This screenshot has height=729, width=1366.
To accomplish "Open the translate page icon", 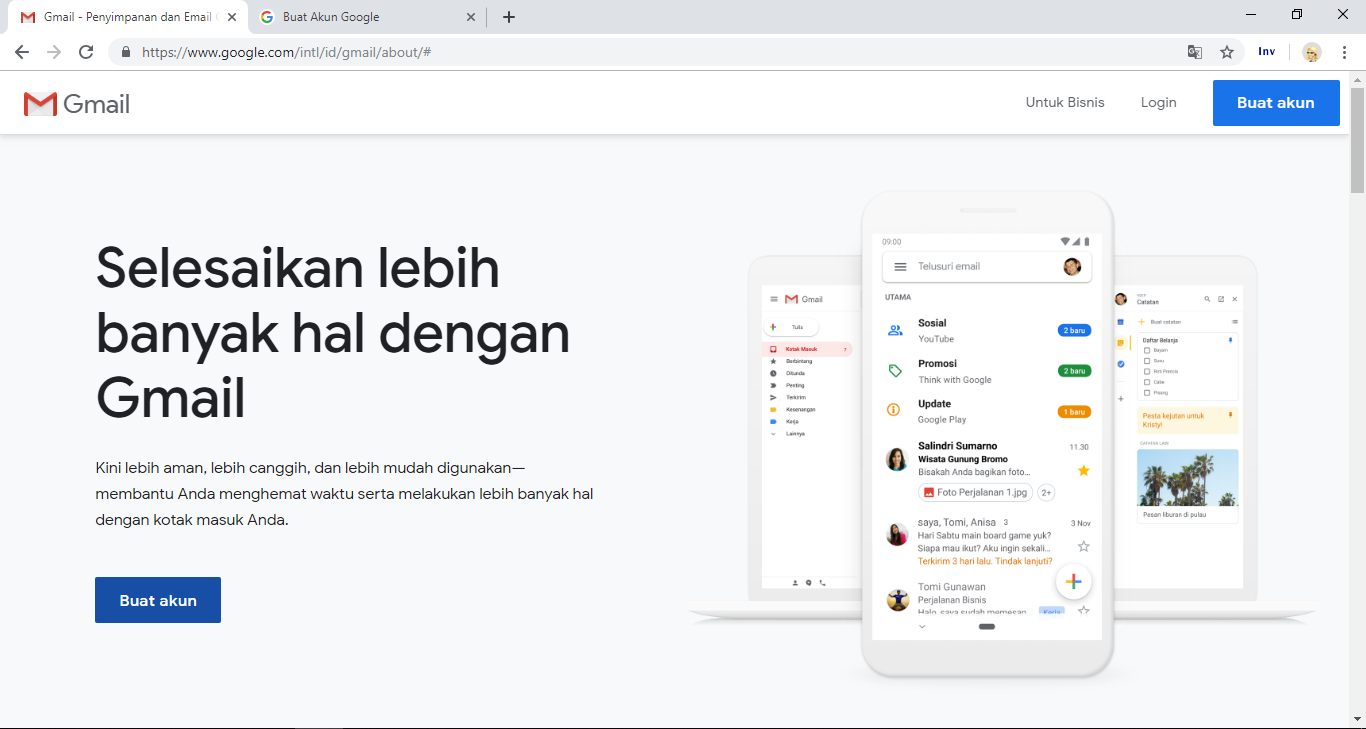I will coord(1195,52).
